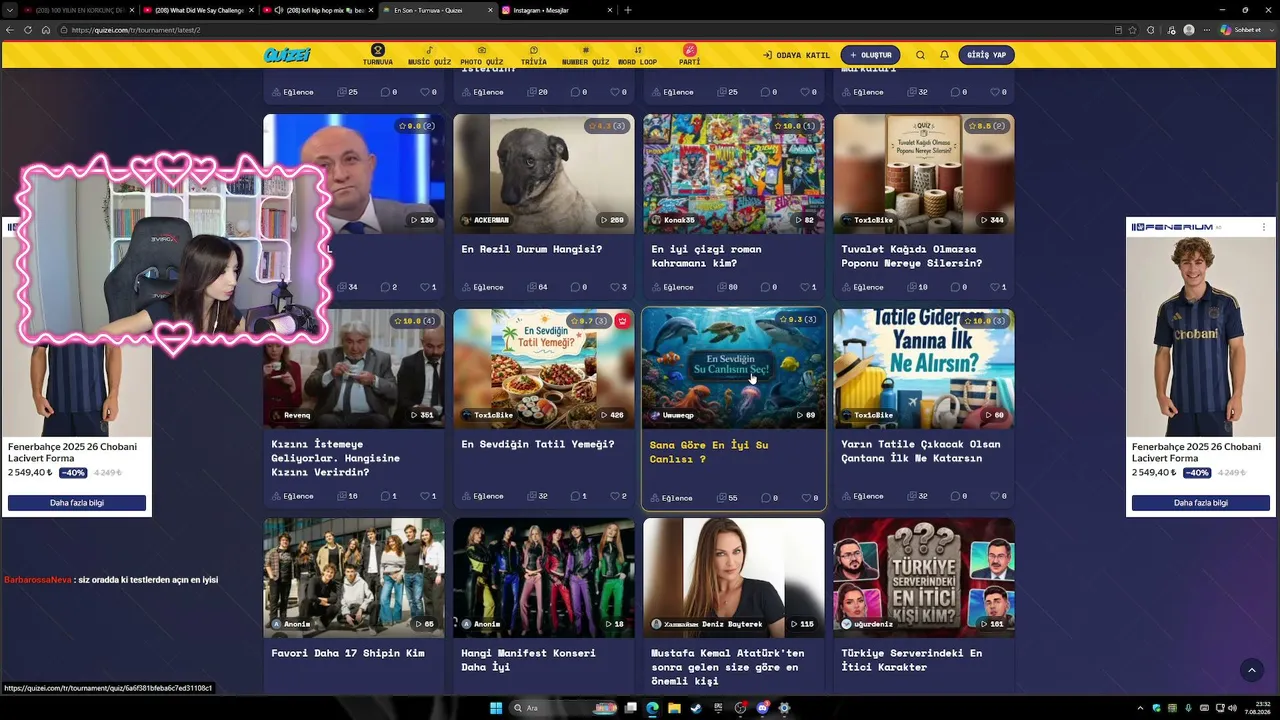Open File Explorer from the taskbar
The width and height of the screenshot is (1280, 720).
tap(674, 708)
